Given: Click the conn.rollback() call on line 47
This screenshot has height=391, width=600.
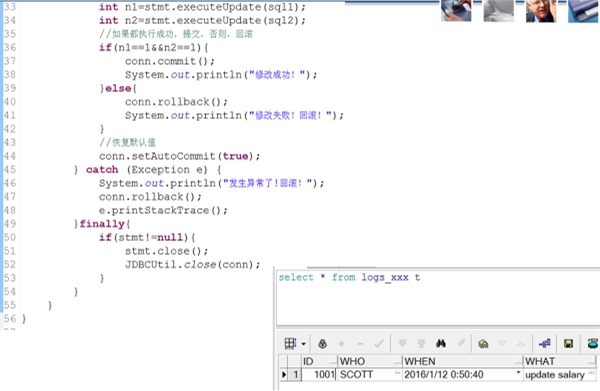Looking at the screenshot, I should [x=150, y=197].
